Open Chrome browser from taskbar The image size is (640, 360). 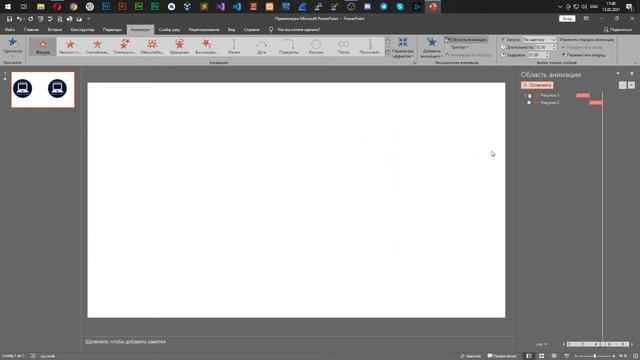point(73,7)
